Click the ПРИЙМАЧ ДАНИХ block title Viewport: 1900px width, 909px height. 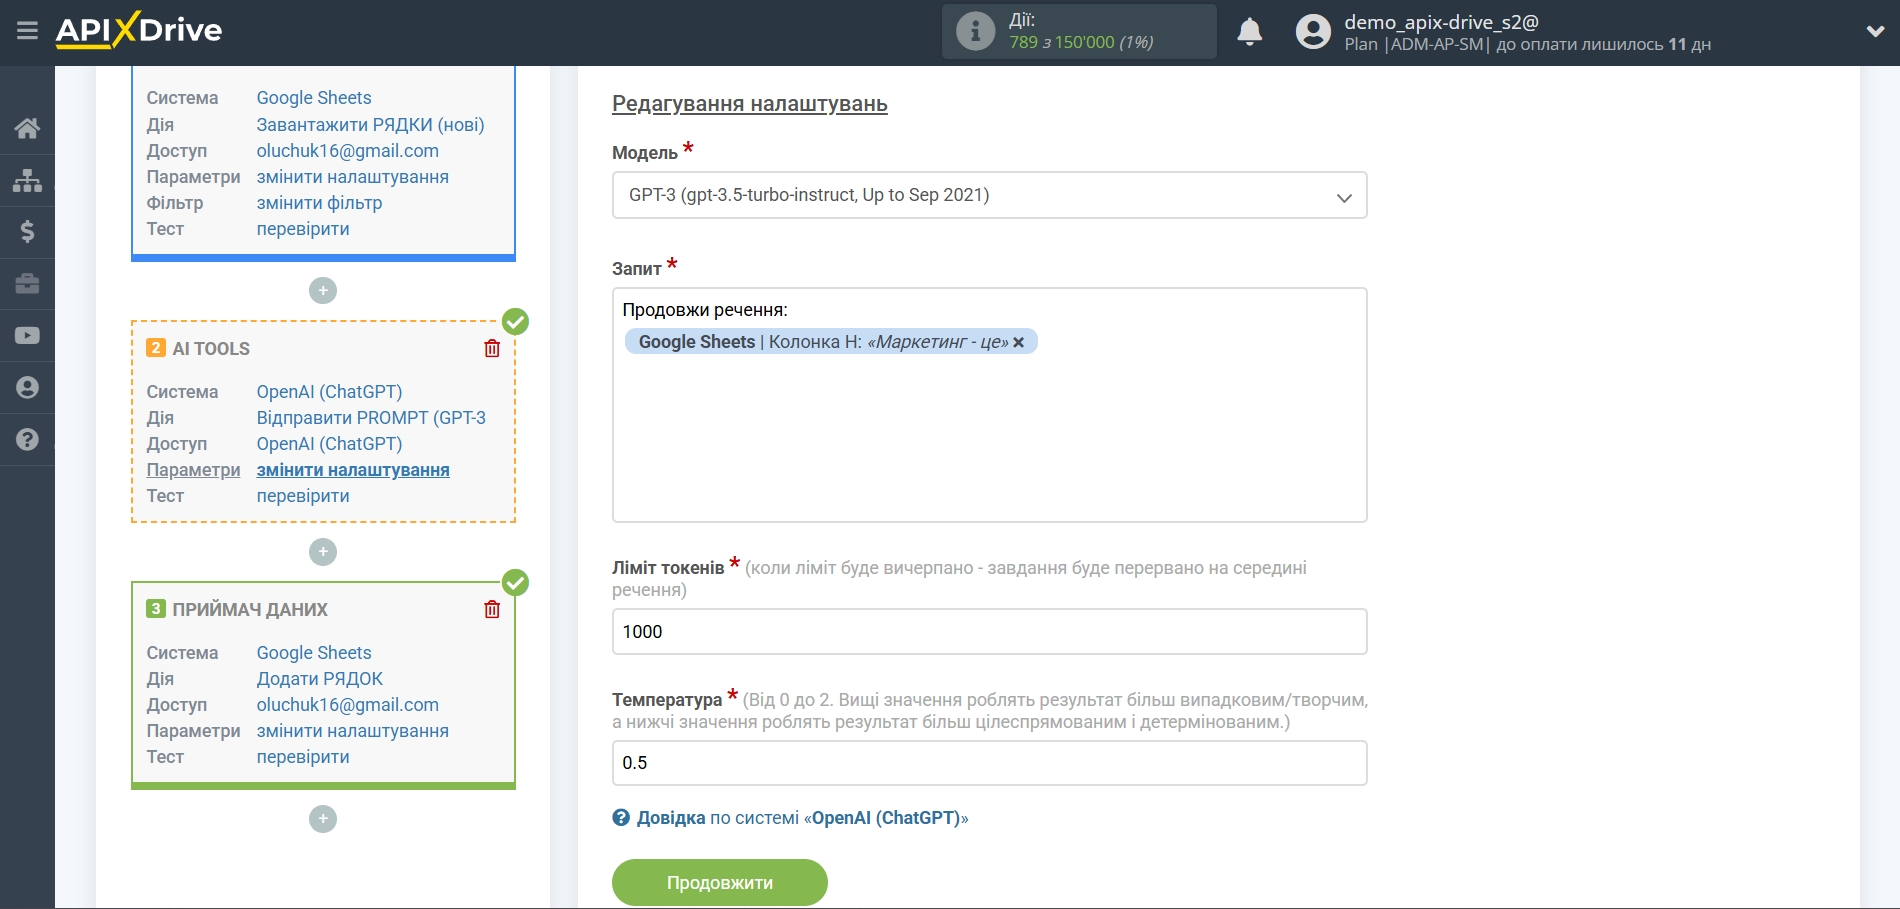[x=250, y=610]
